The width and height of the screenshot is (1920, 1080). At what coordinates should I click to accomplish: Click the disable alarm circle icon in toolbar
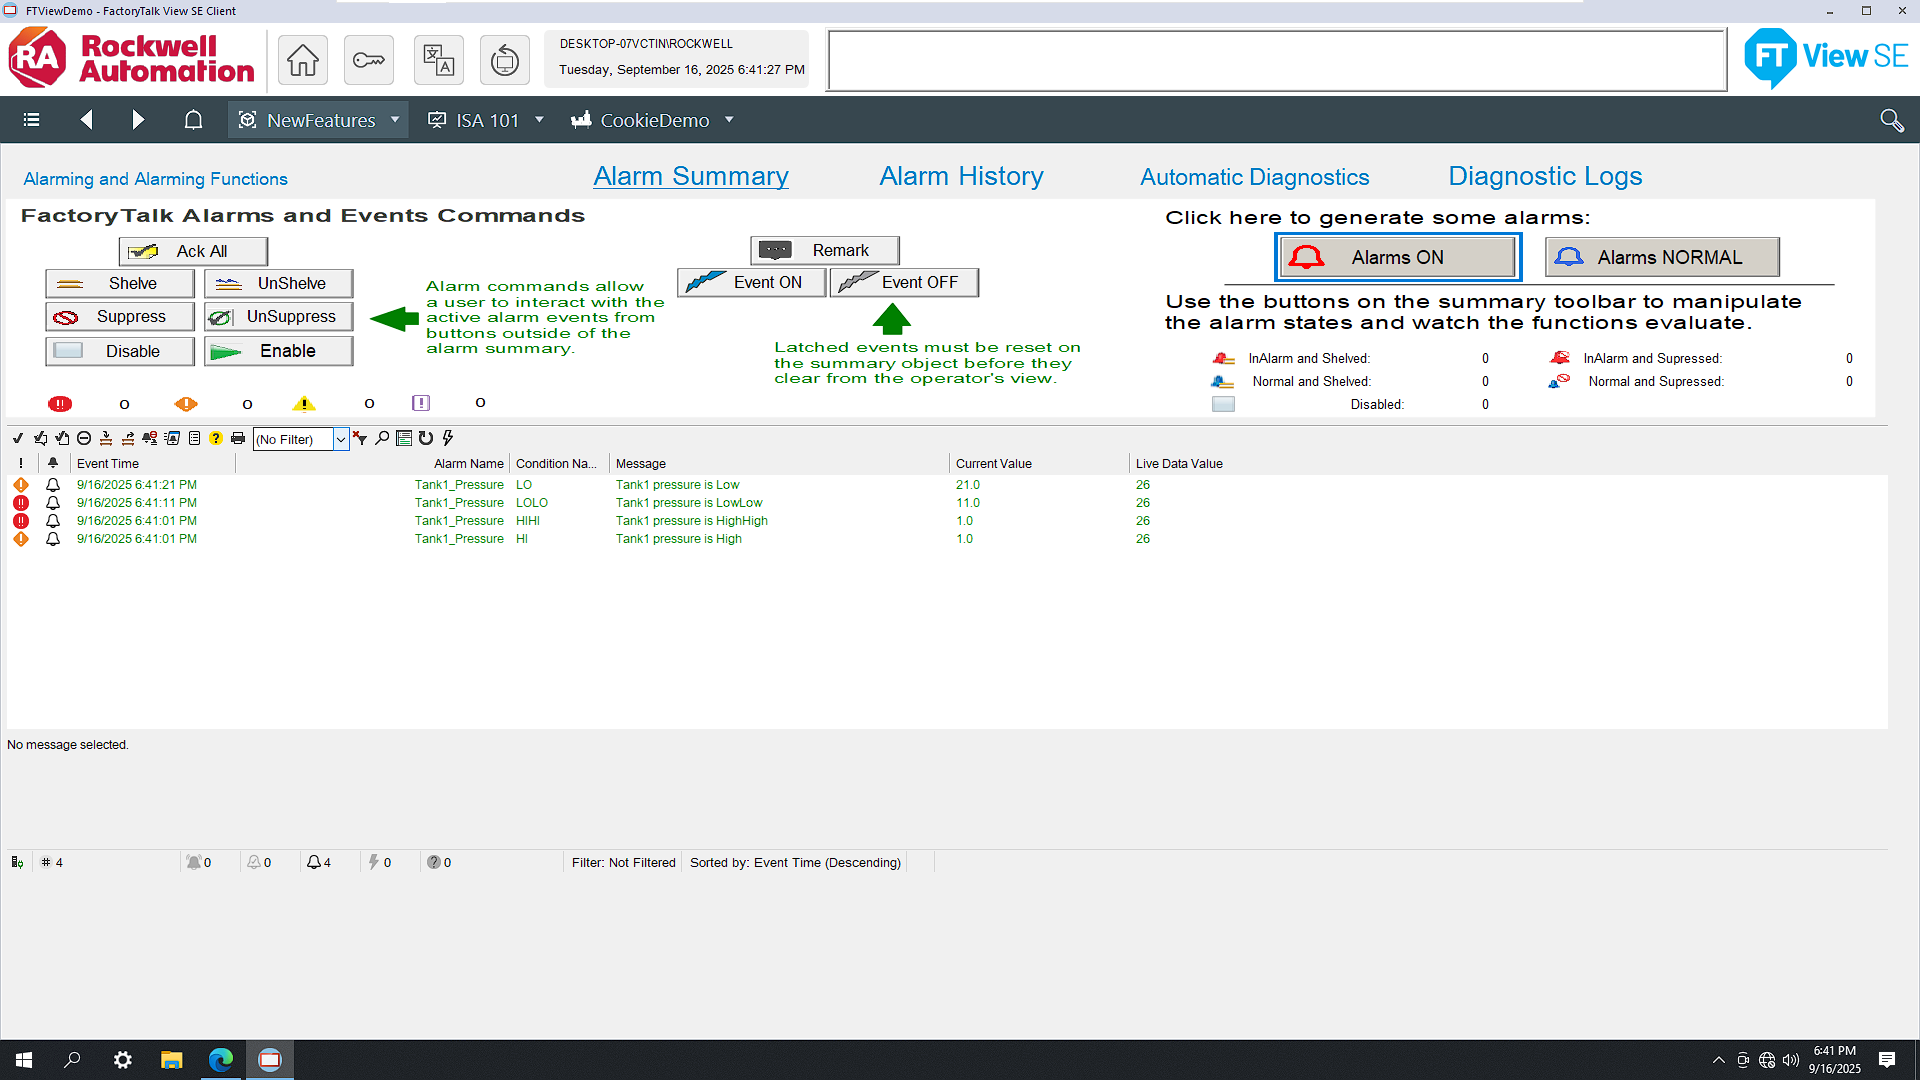coord(84,438)
